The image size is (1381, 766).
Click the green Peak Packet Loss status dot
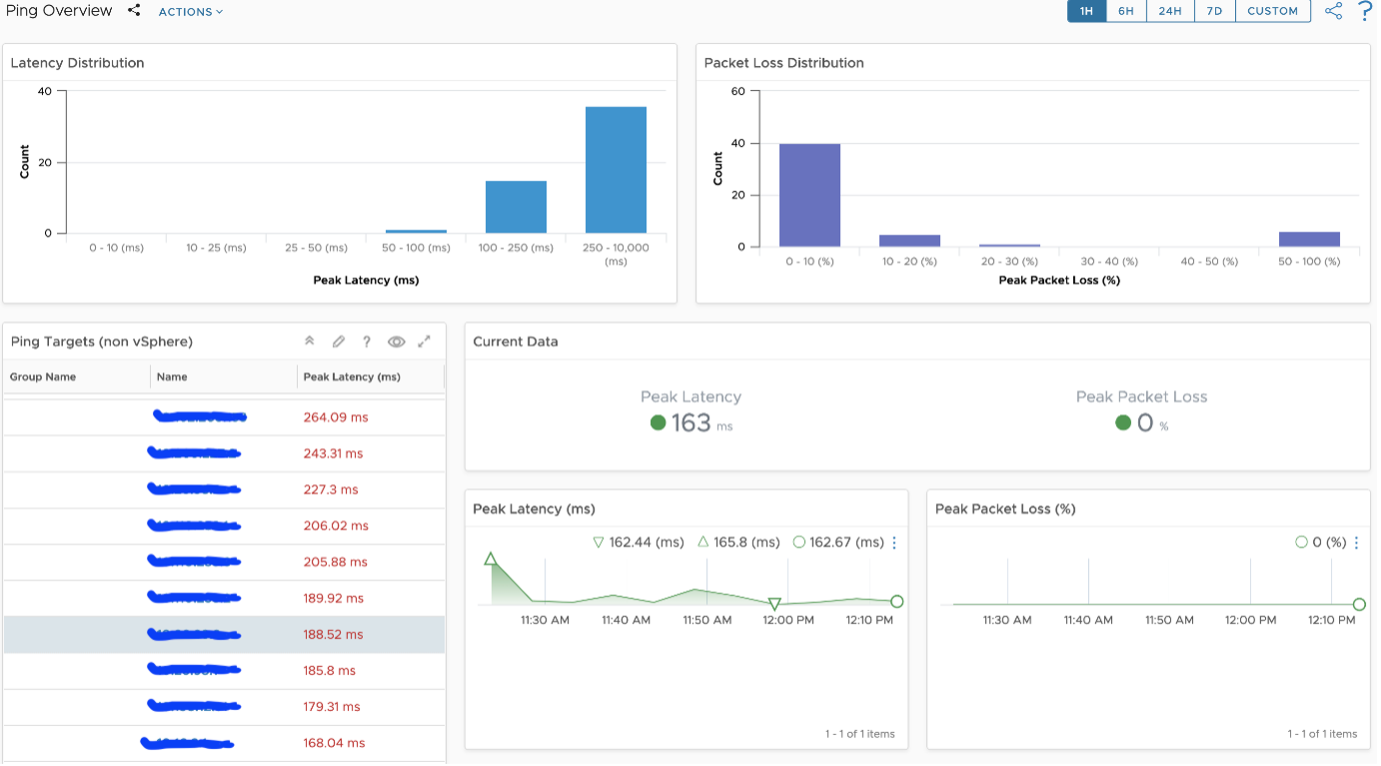pos(1123,423)
